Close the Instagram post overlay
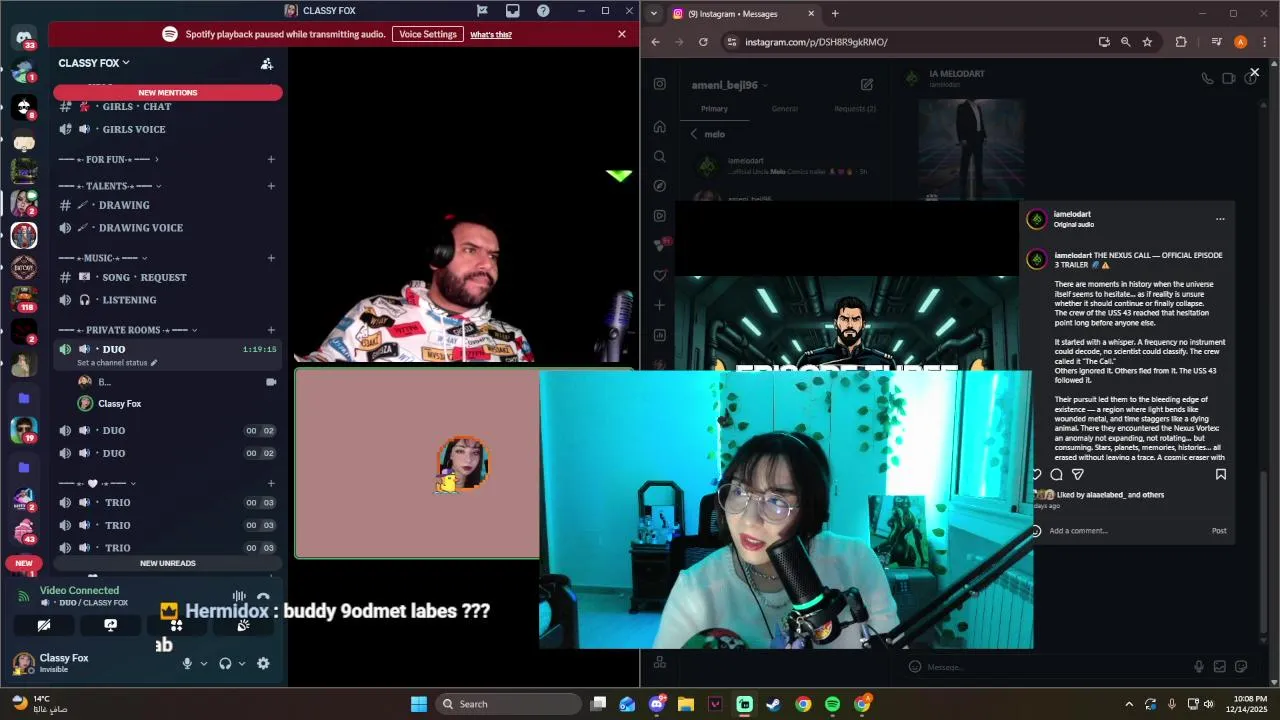The width and height of the screenshot is (1280, 720). coord(1254,73)
